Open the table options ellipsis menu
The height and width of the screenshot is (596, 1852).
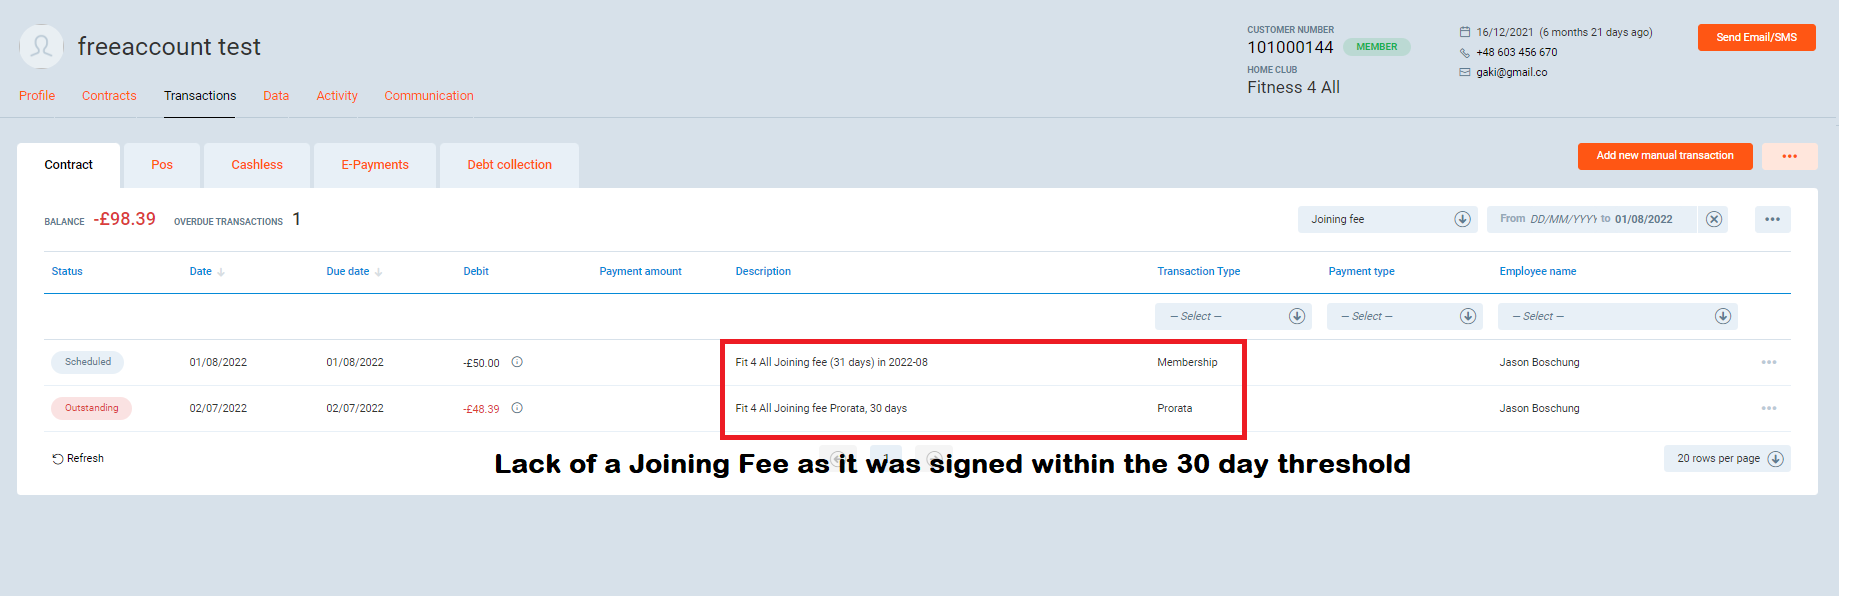click(x=1772, y=219)
